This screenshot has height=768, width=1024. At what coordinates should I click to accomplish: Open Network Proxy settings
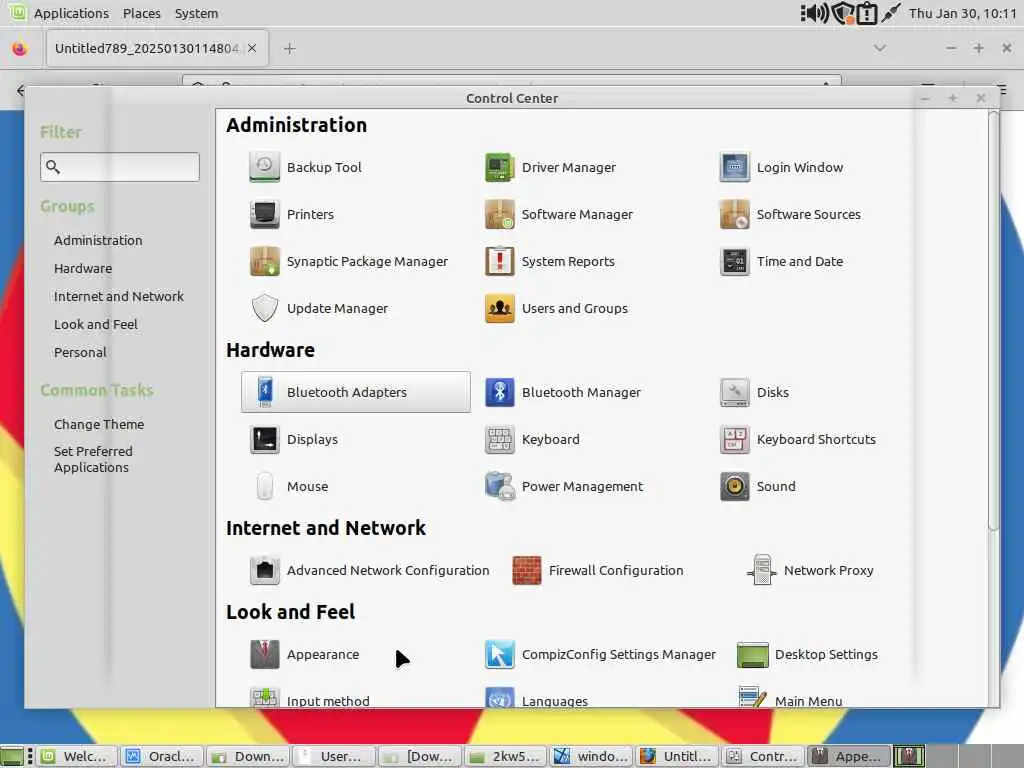coord(810,570)
